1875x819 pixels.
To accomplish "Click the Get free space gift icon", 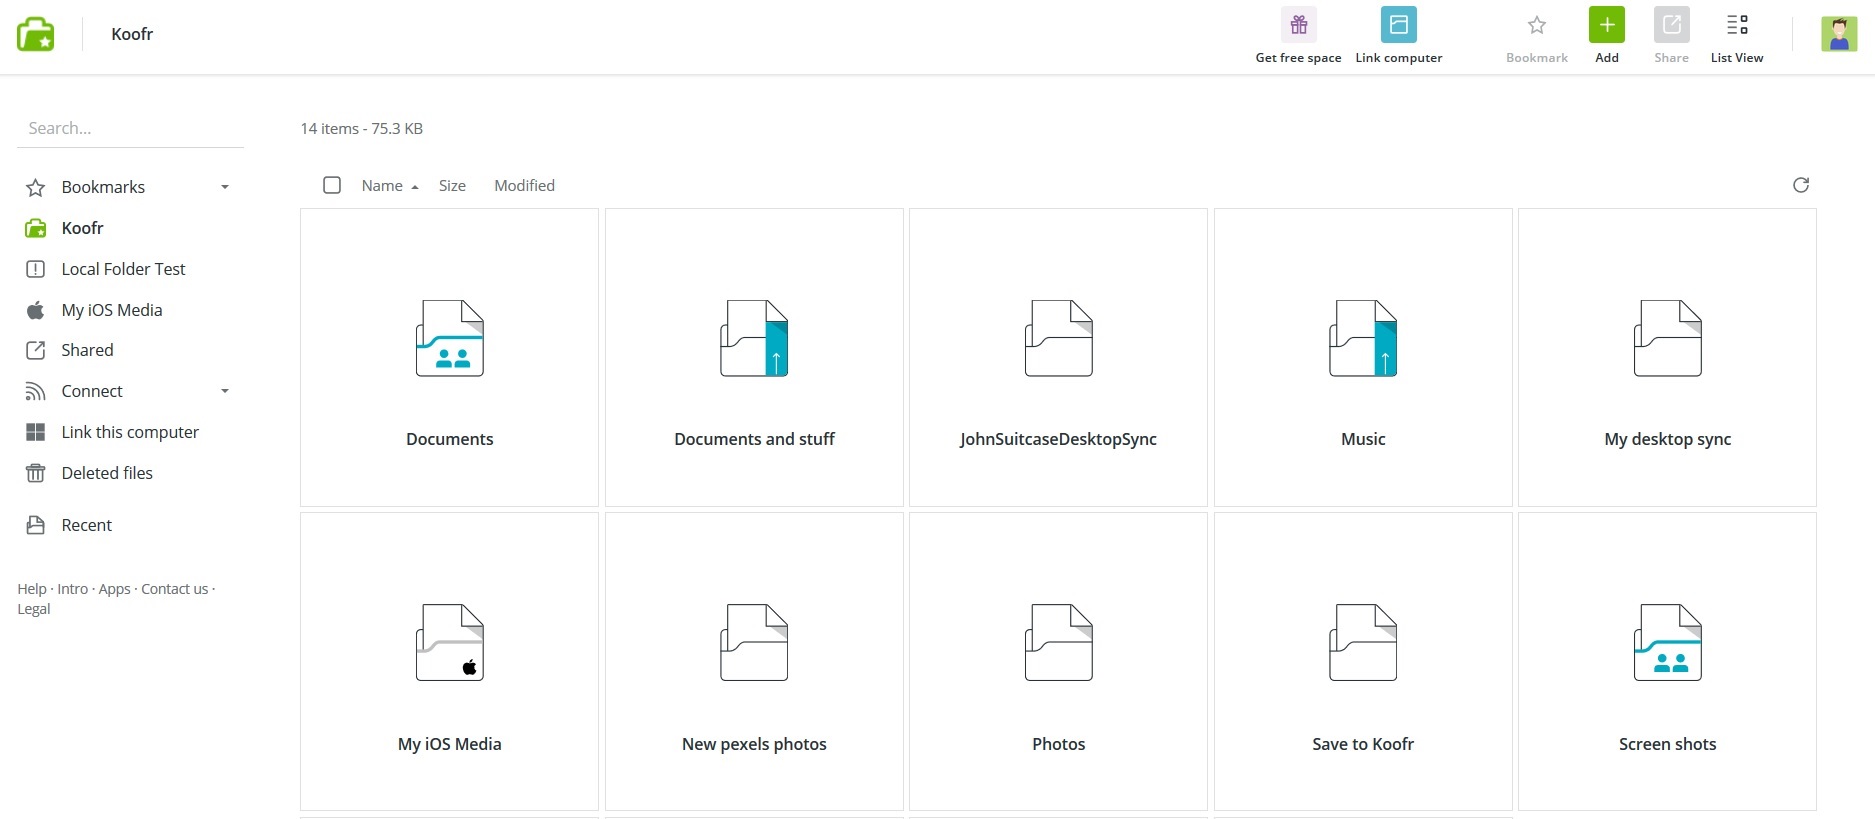I will pos(1298,25).
